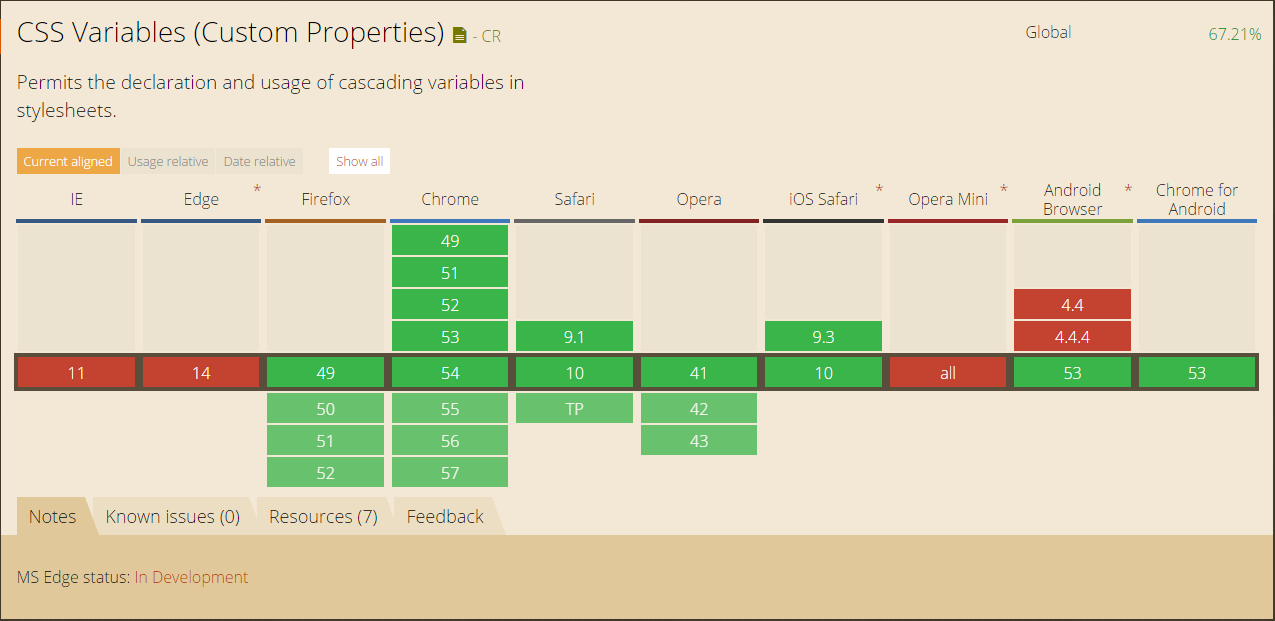Select Chrome version 55 cell
The height and width of the screenshot is (621, 1275).
(x=450, y=408)
